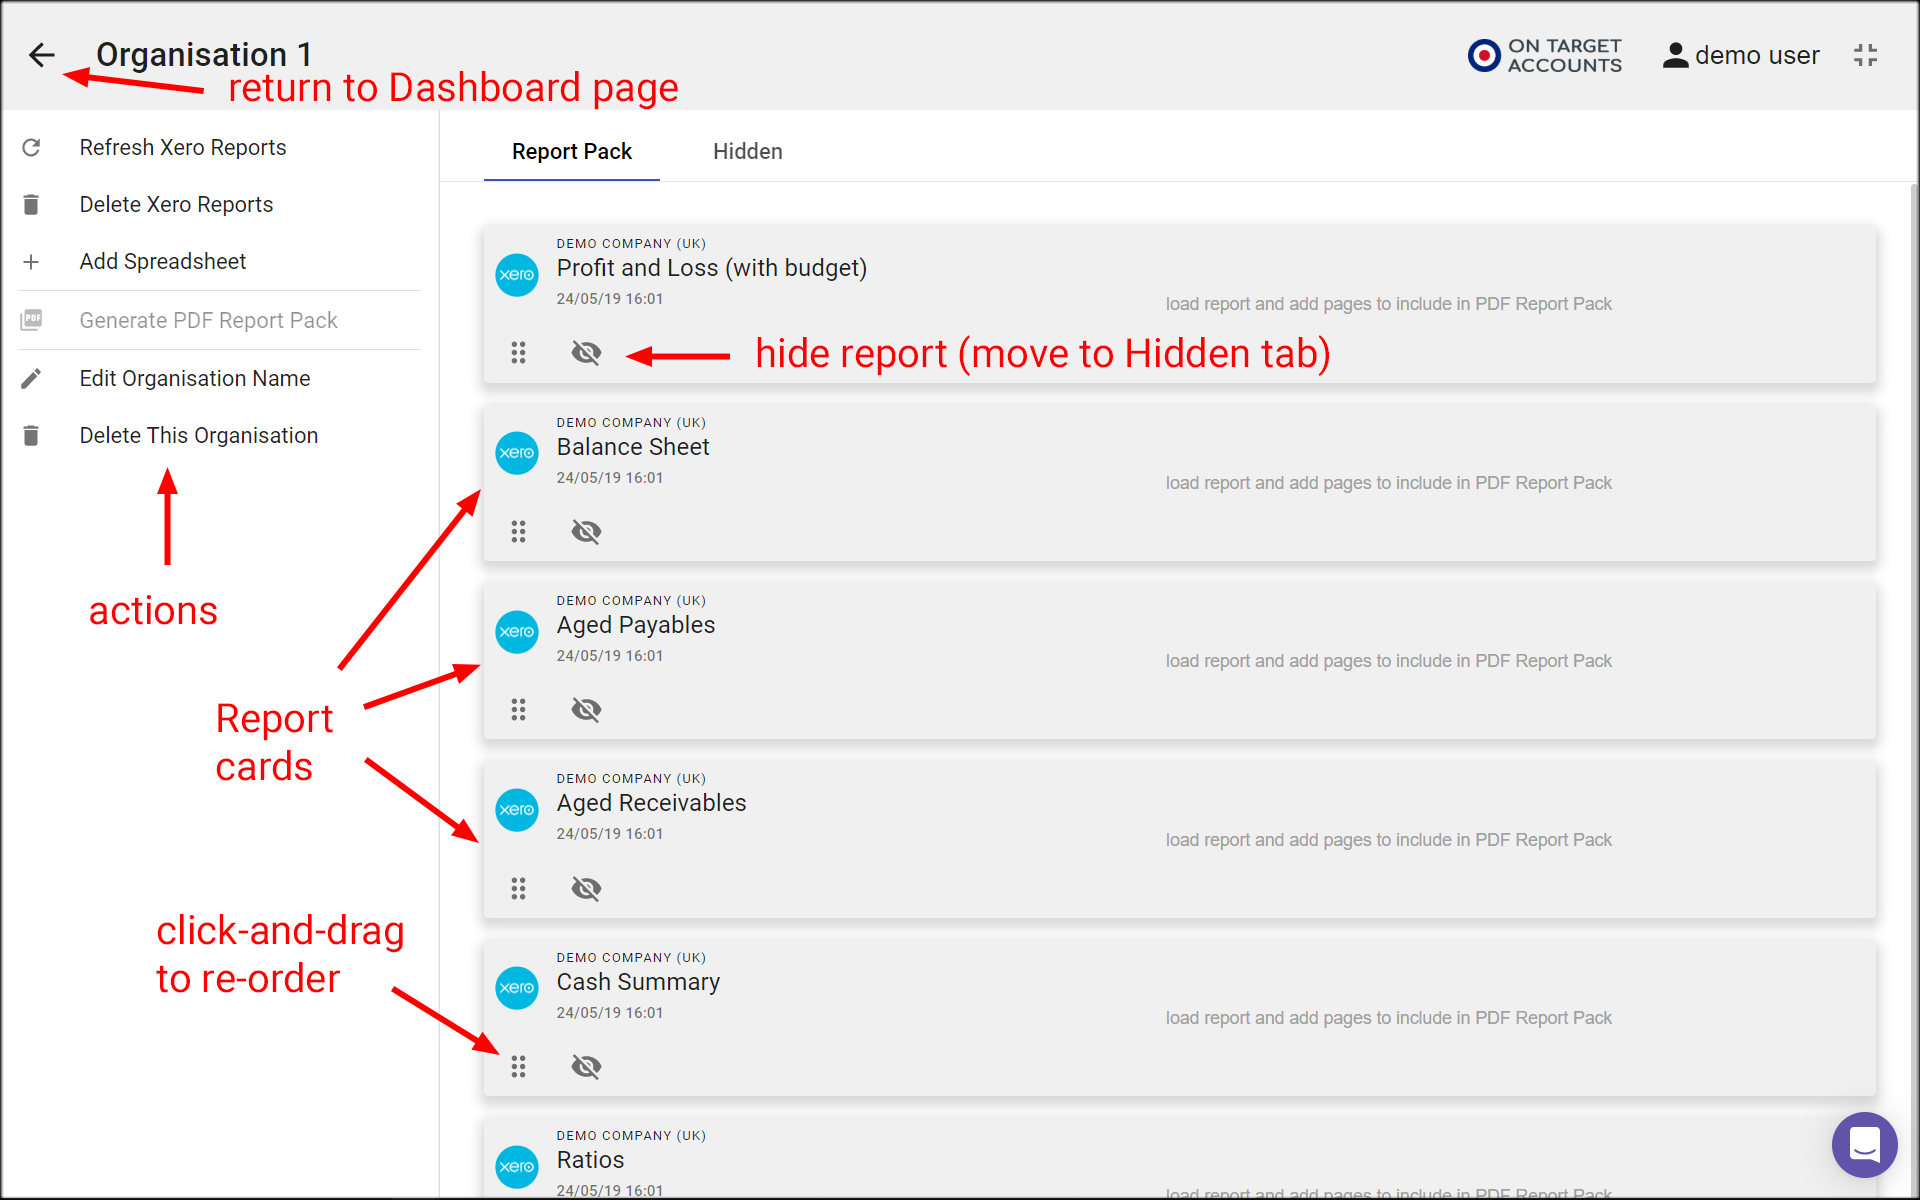Hide the Cash Summary report
Viewport: 1920px width, 1200px height.
tap(586, 1066)
